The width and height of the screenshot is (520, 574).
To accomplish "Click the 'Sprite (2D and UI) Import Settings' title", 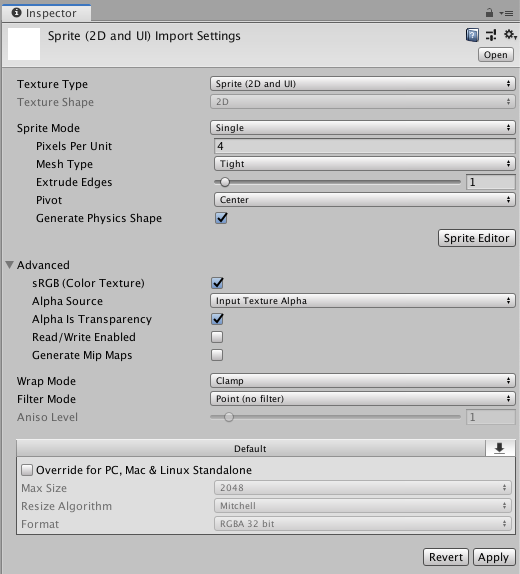I will coord(144,36).
